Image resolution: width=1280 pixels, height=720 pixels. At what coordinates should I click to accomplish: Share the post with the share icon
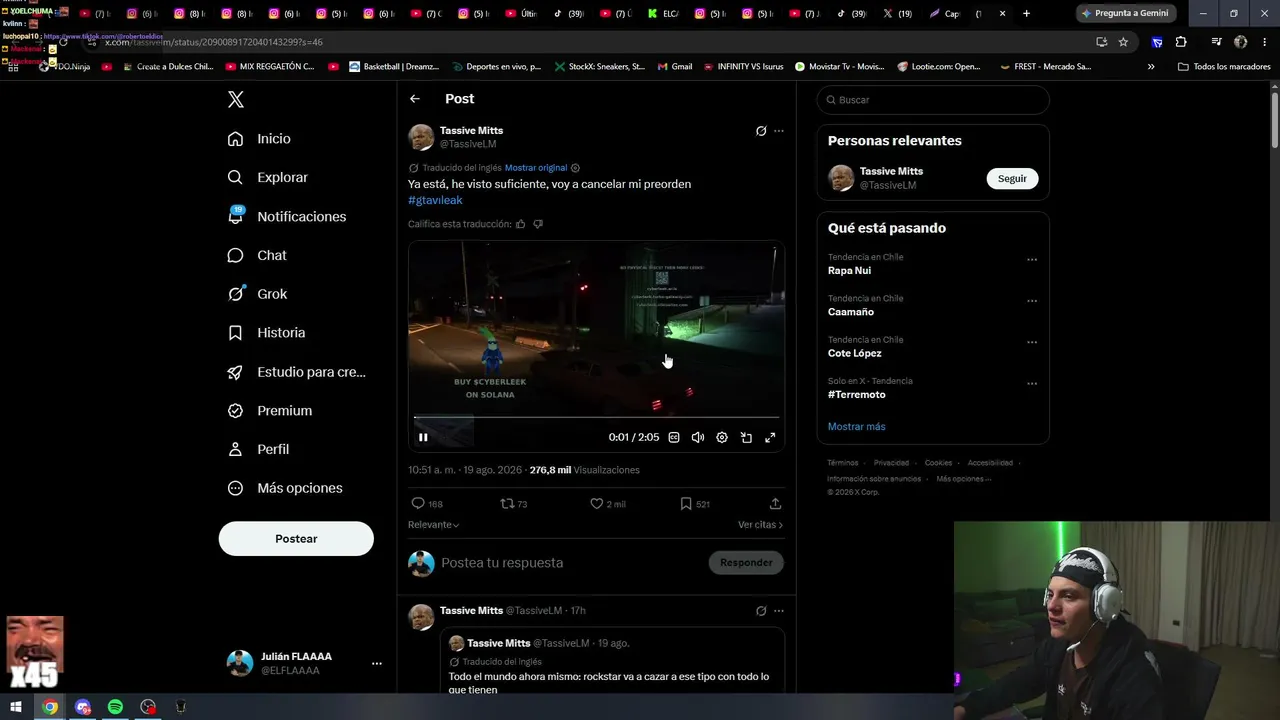[775, 504]
